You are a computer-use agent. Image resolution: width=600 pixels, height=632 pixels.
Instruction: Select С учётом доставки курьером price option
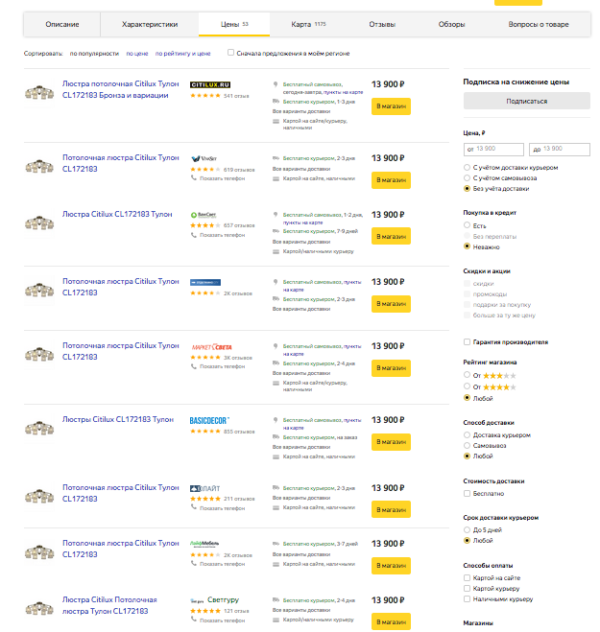pos(467,167)
